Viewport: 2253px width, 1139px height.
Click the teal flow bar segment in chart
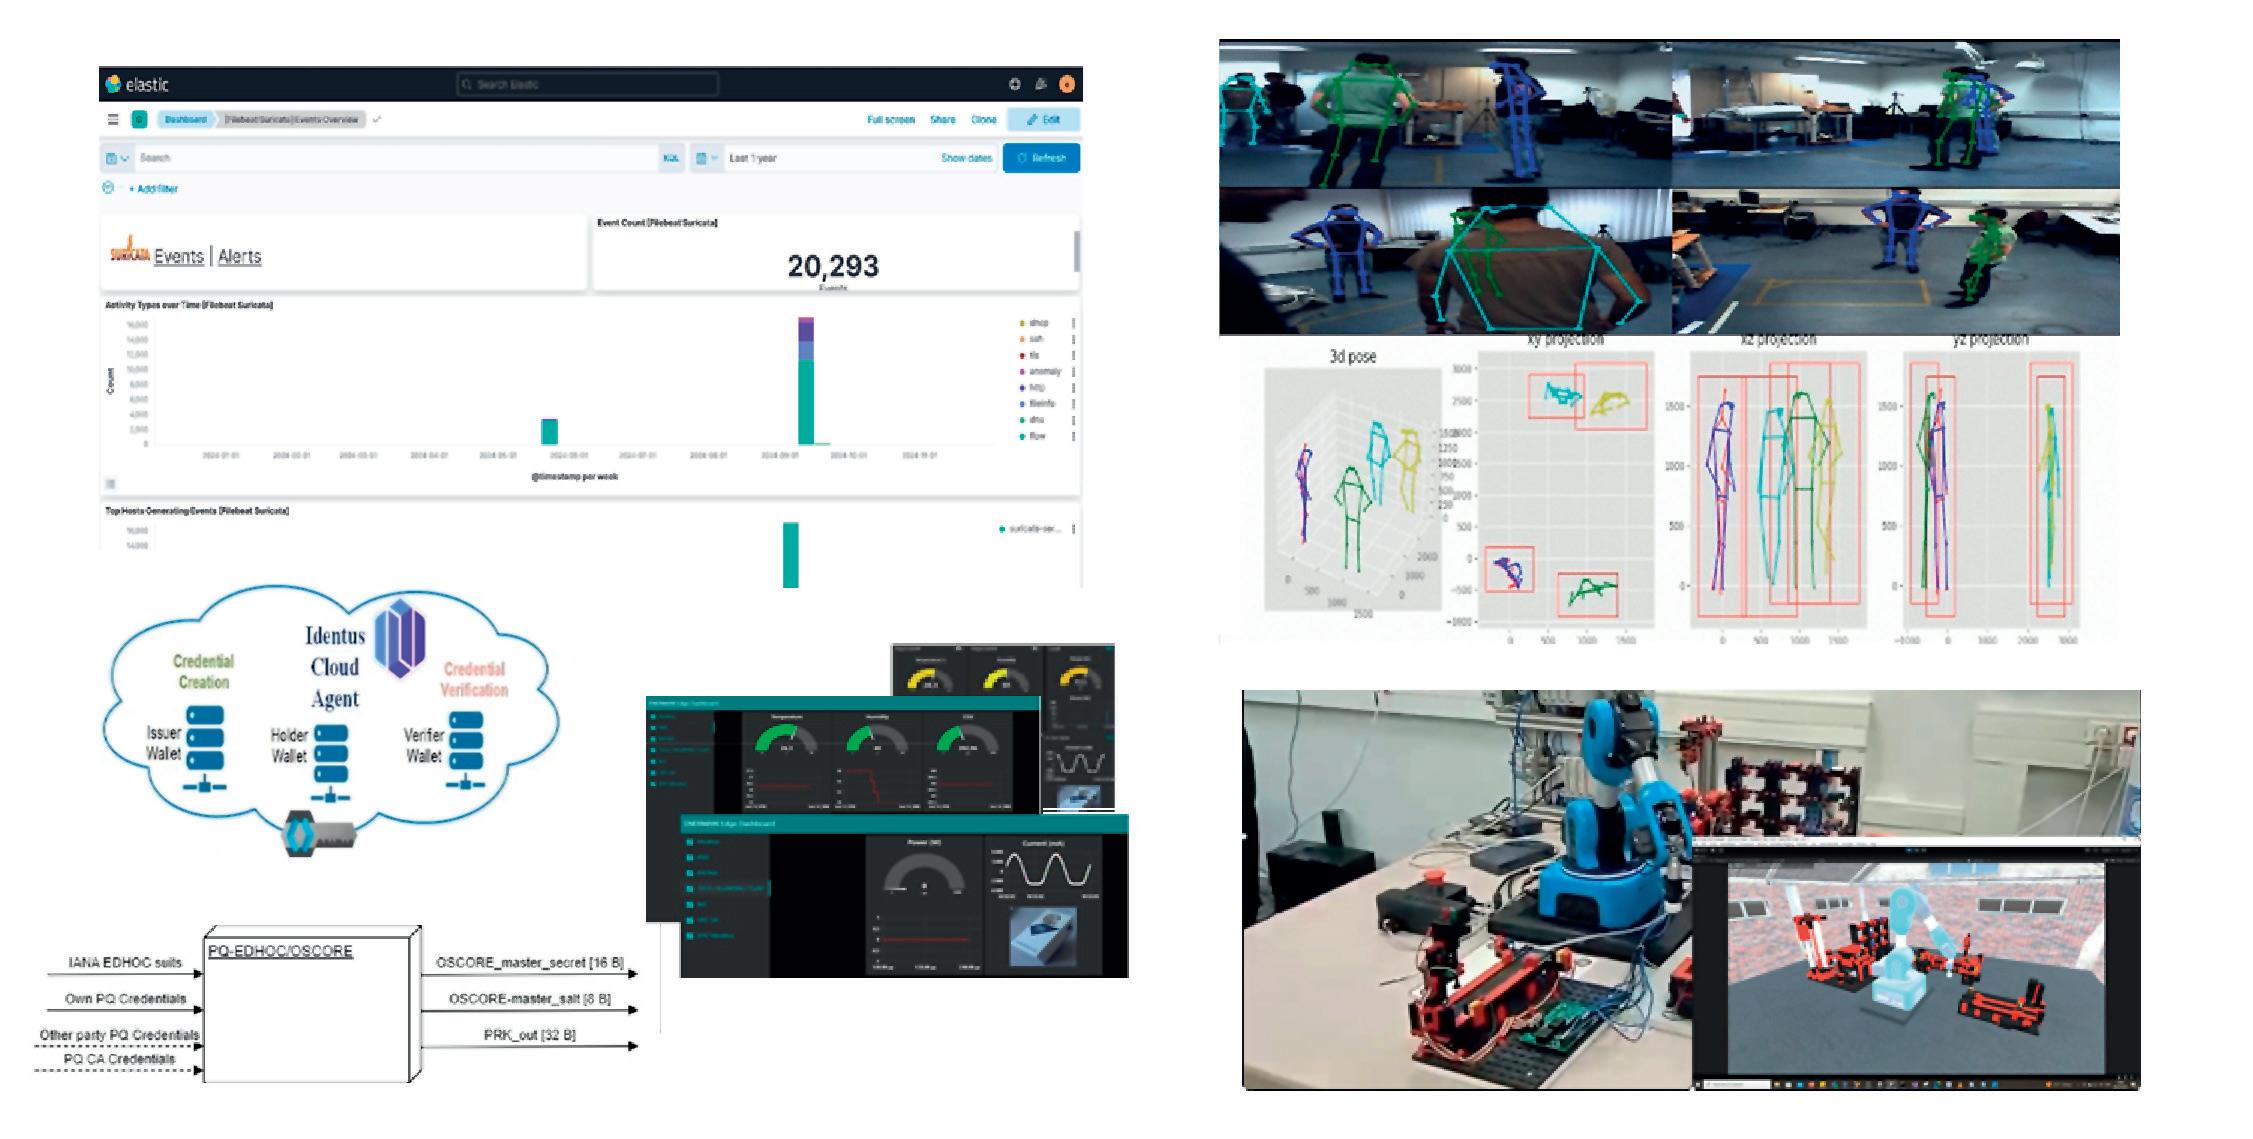tap(805, 400)
